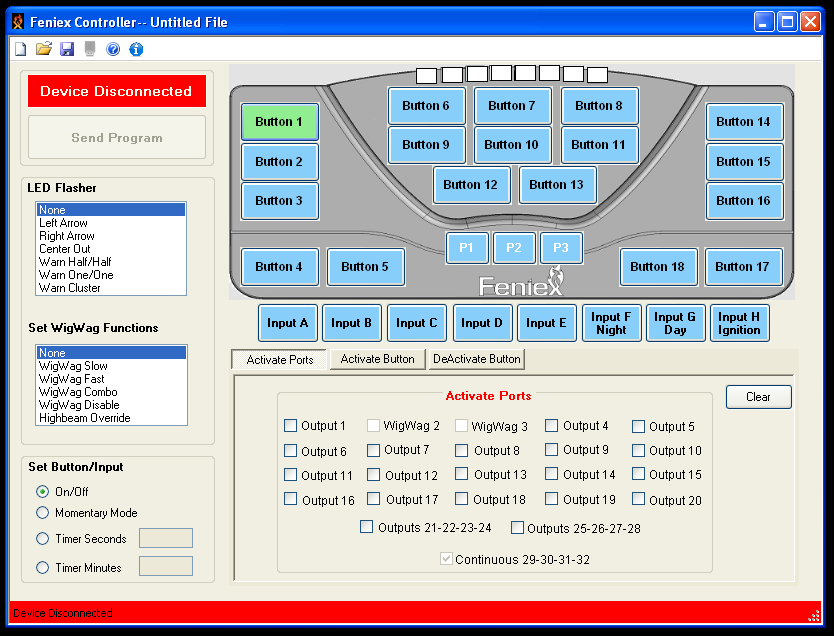Select Center Out flasher pattern

pyautogui.click(x=111, y=249)
